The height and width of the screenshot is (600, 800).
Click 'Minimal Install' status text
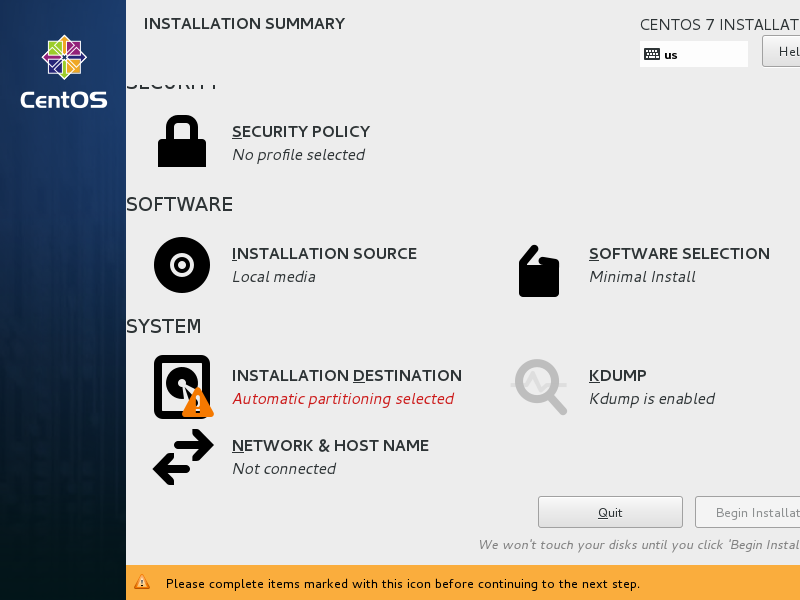coord(642,277)
